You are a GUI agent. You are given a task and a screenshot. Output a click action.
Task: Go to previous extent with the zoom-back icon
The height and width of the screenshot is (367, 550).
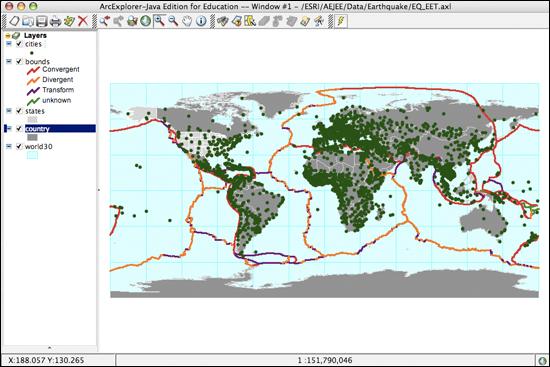coord(104,21)
